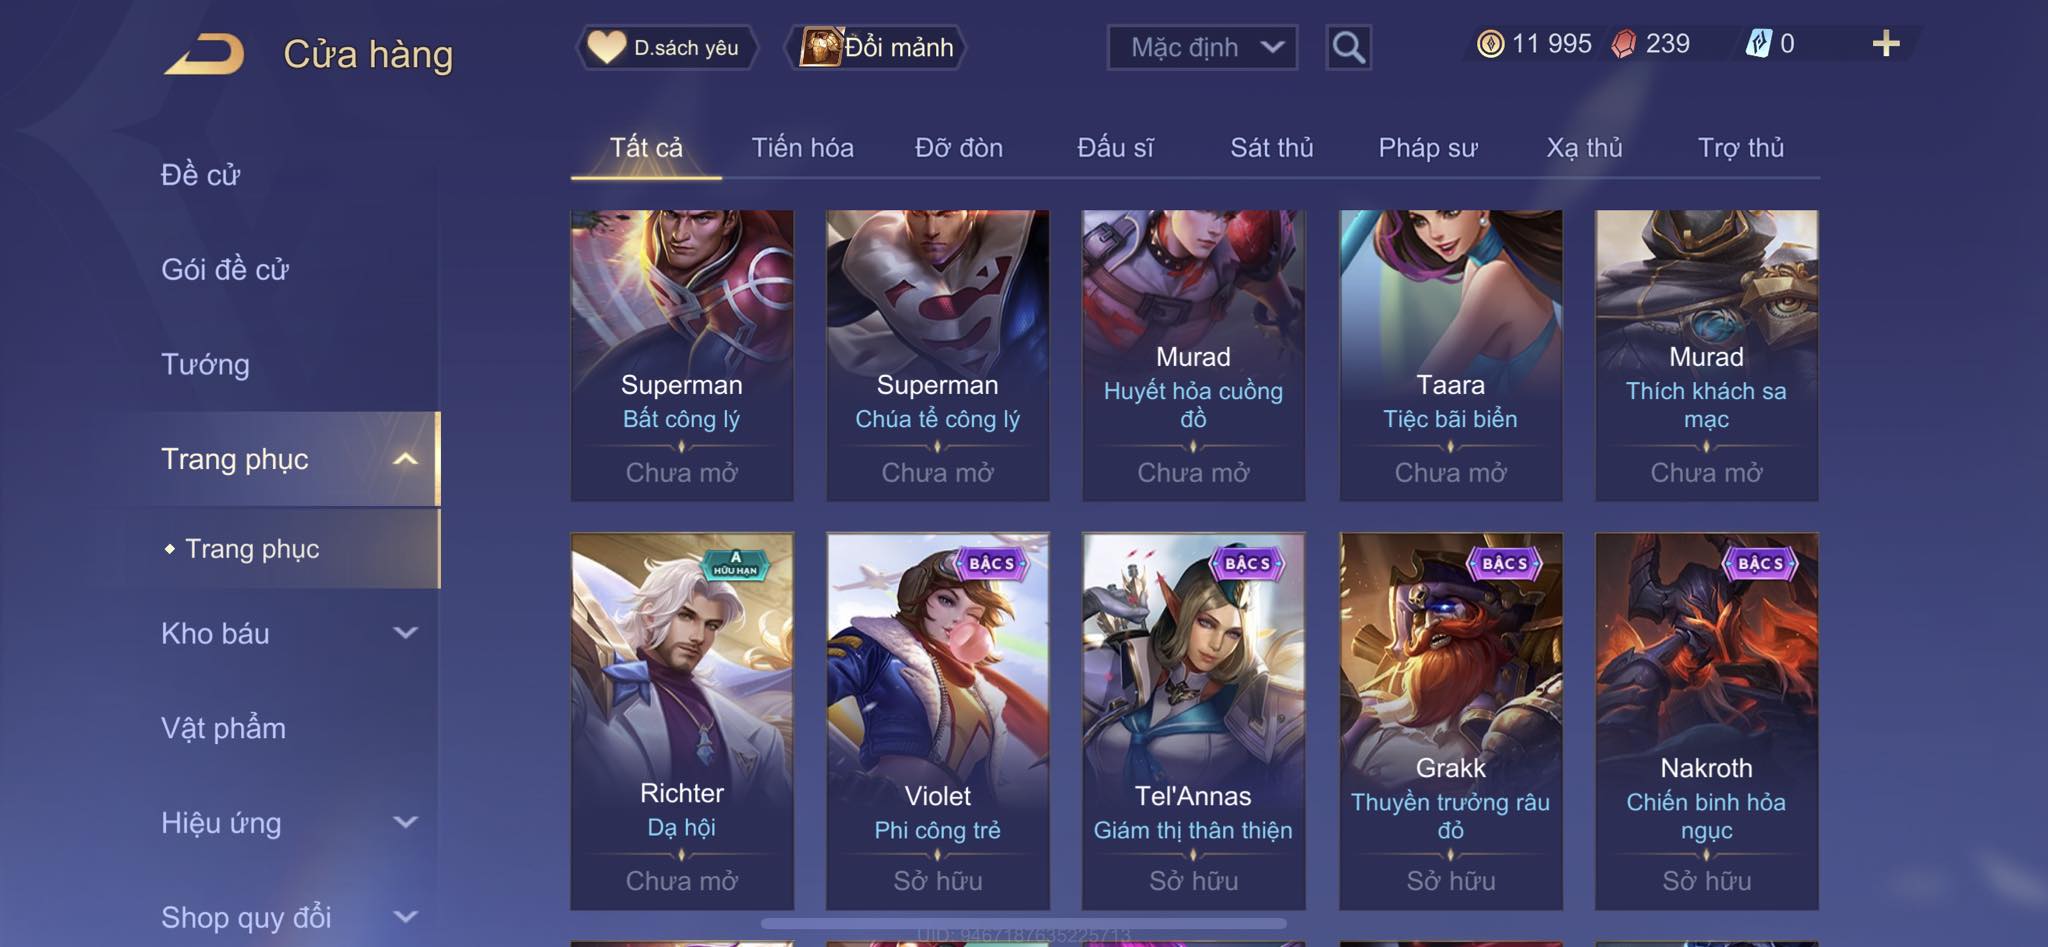
Task: Tap the plus icon to add currency
Action: [1886, 43]
